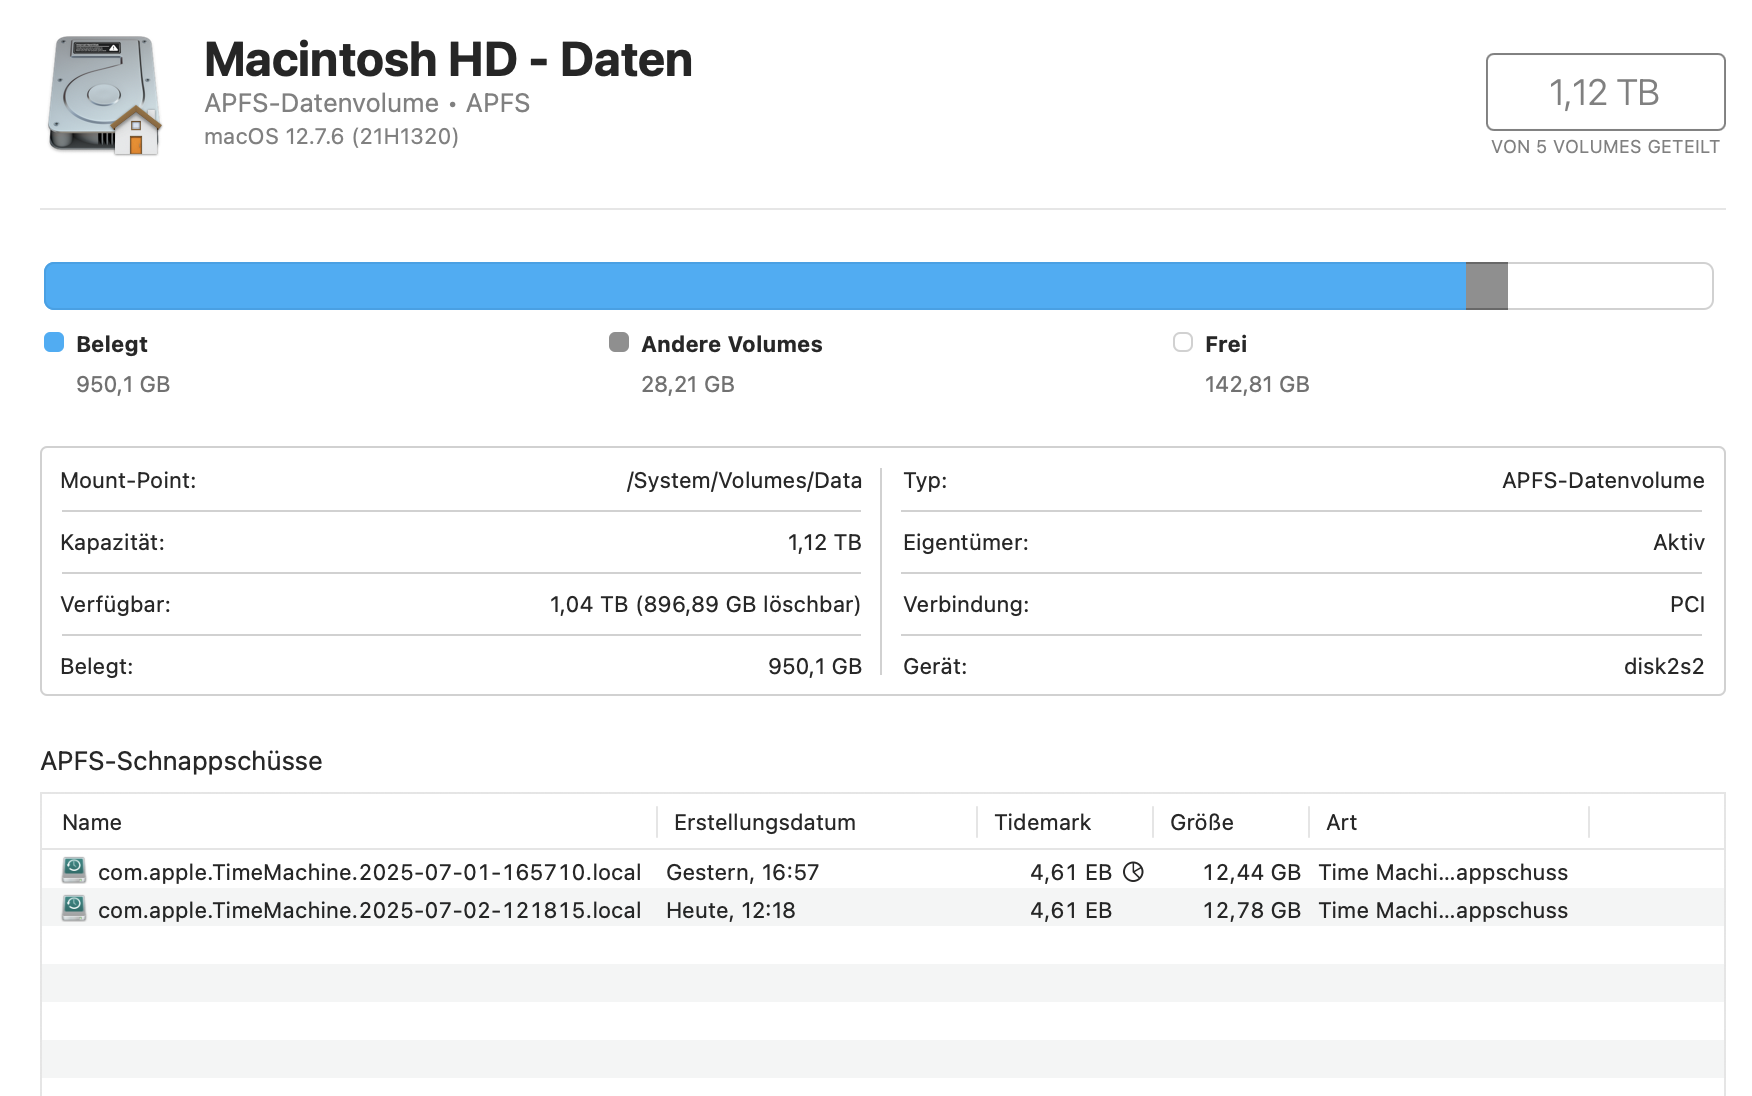The width and height of the screenshot is (1752, 1096).
Task: Click Typ value APFS-Datenvolume in table
Action: [x=1603, y=480]
